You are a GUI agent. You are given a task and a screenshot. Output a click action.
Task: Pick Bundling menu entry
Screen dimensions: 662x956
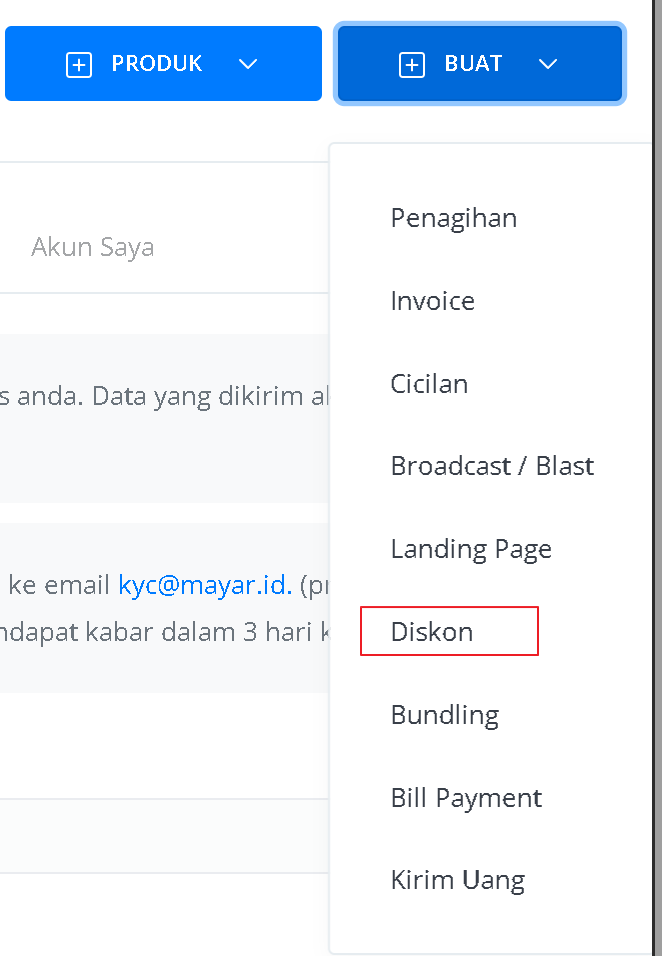(445, 715)
